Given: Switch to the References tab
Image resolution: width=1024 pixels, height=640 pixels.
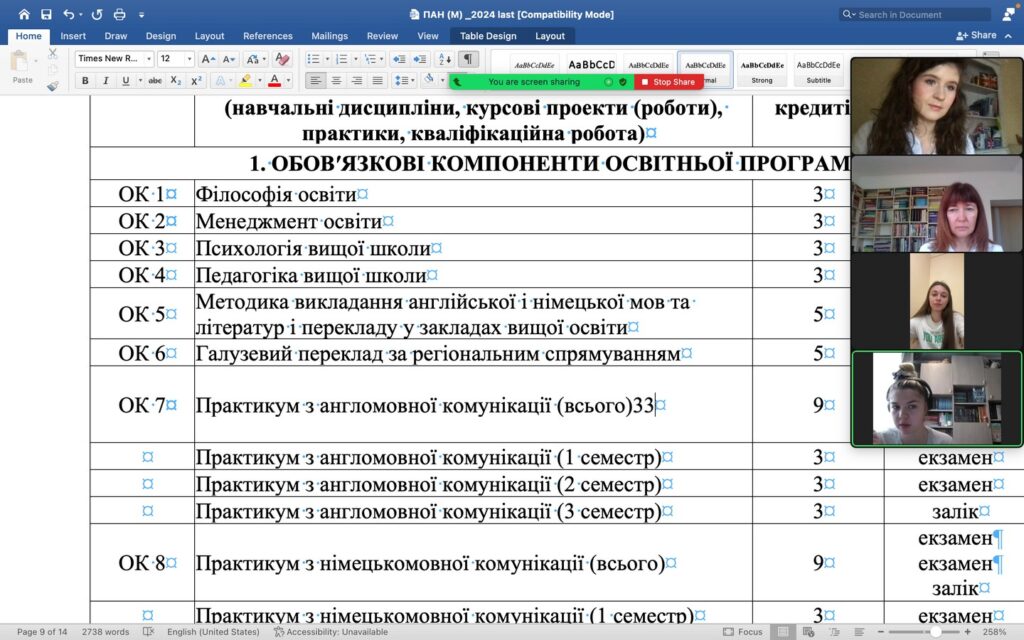Looking at the screenshot, I should coord(268,36).
